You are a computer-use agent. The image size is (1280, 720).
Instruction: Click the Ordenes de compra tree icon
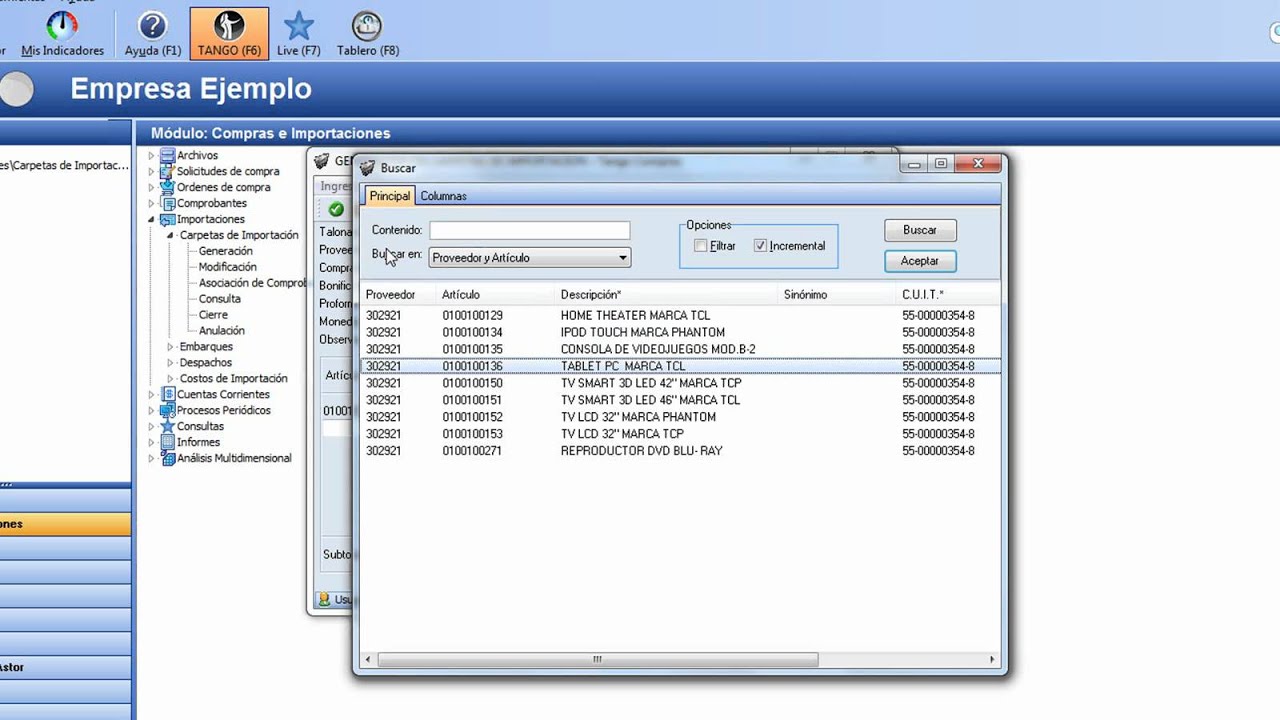pyautogui.click(x=168, y=187)
